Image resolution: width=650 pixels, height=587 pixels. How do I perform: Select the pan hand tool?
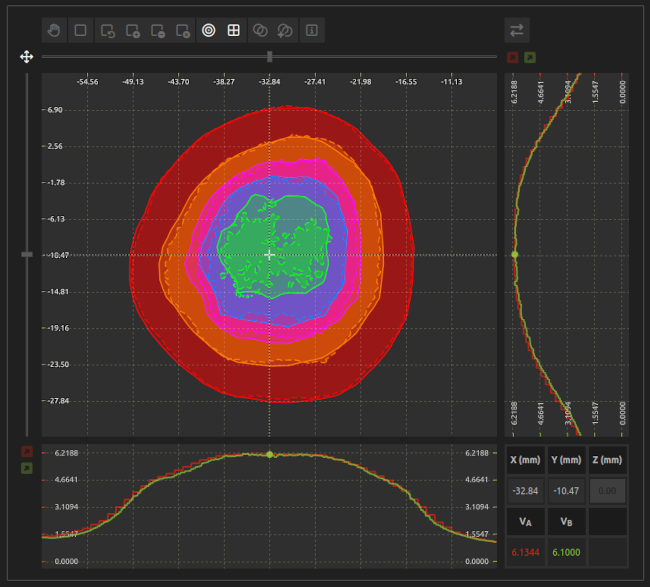pos(54,30)
